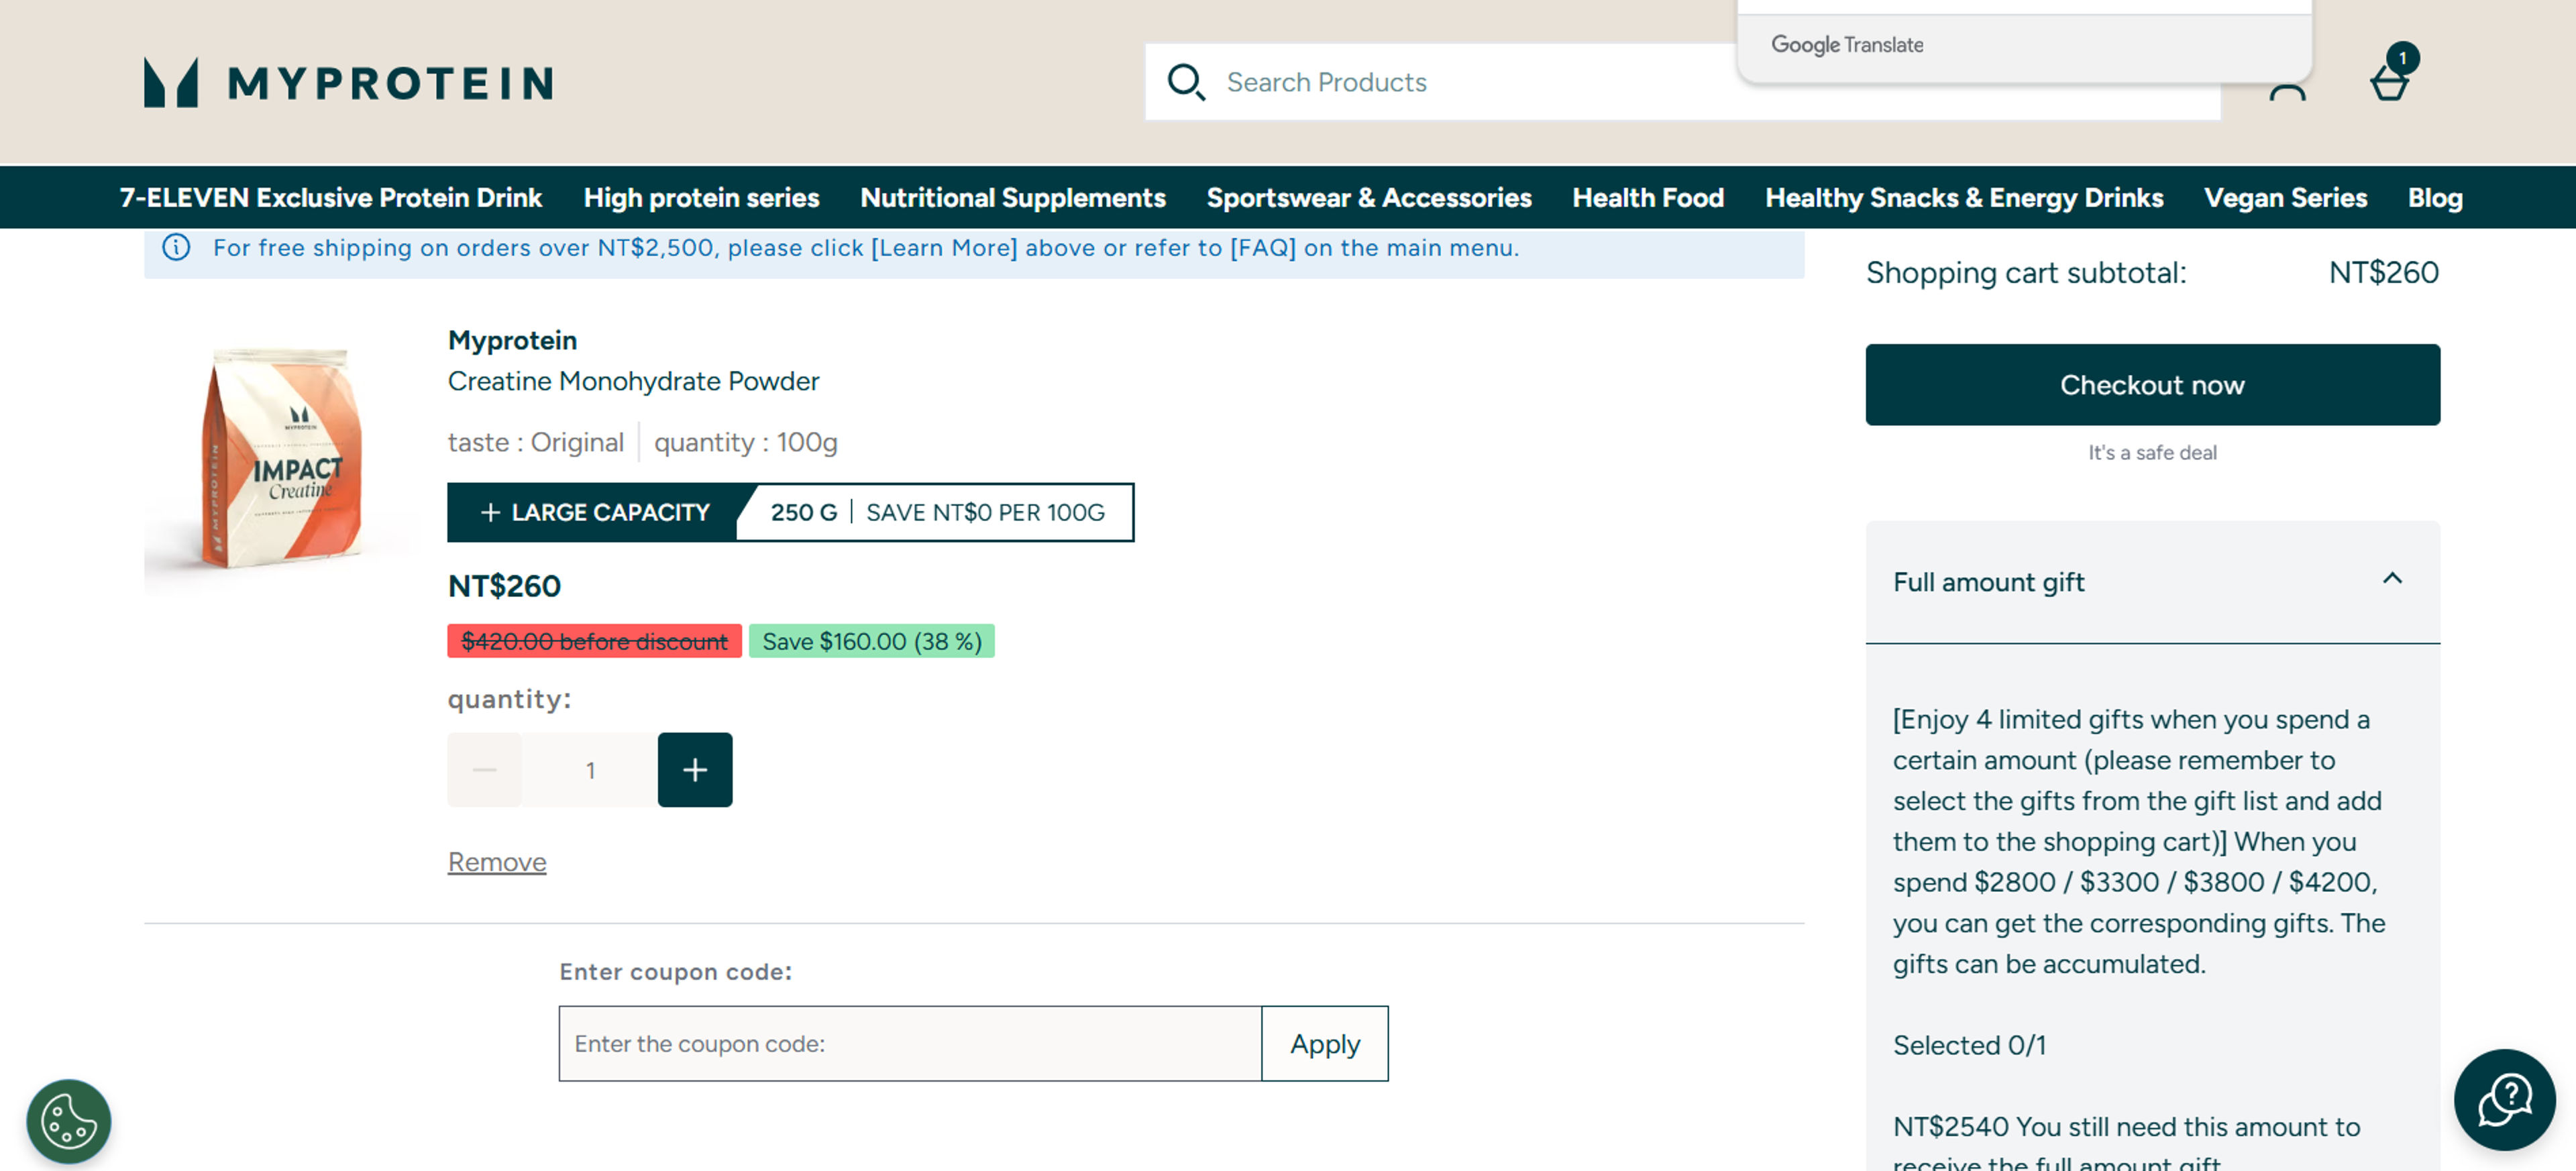Open the account profile icon
Screen dimensions: 2576x1171
(2287, 92)
